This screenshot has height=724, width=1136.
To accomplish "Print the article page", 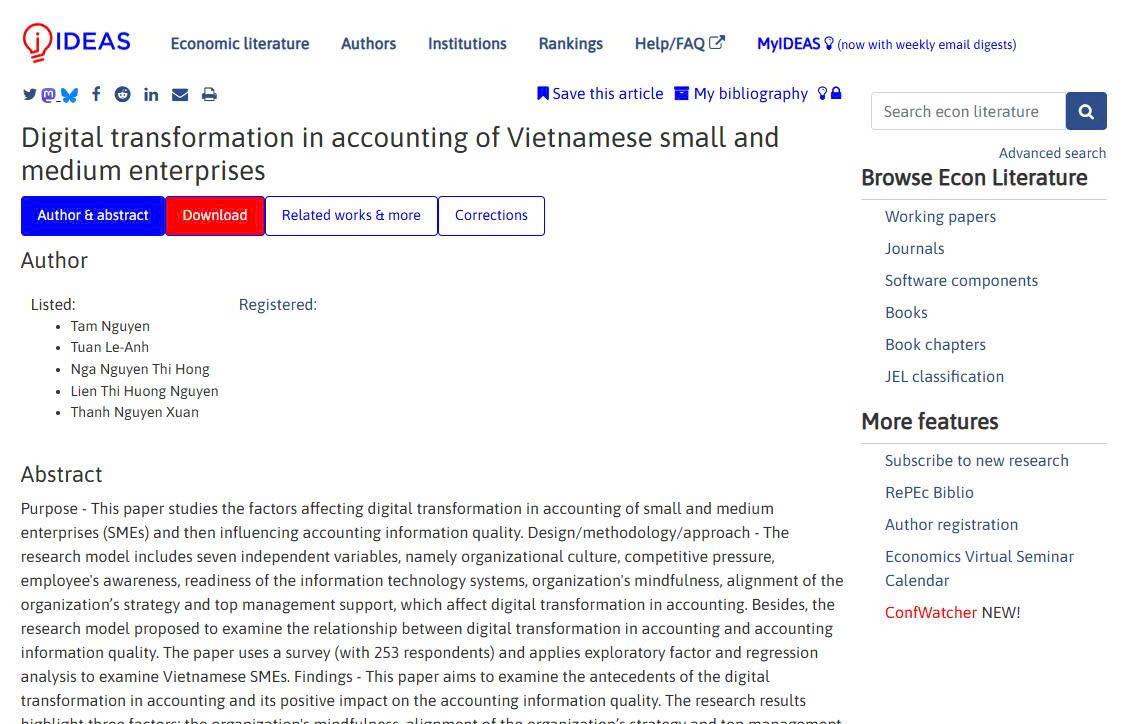I will point(209,93).
